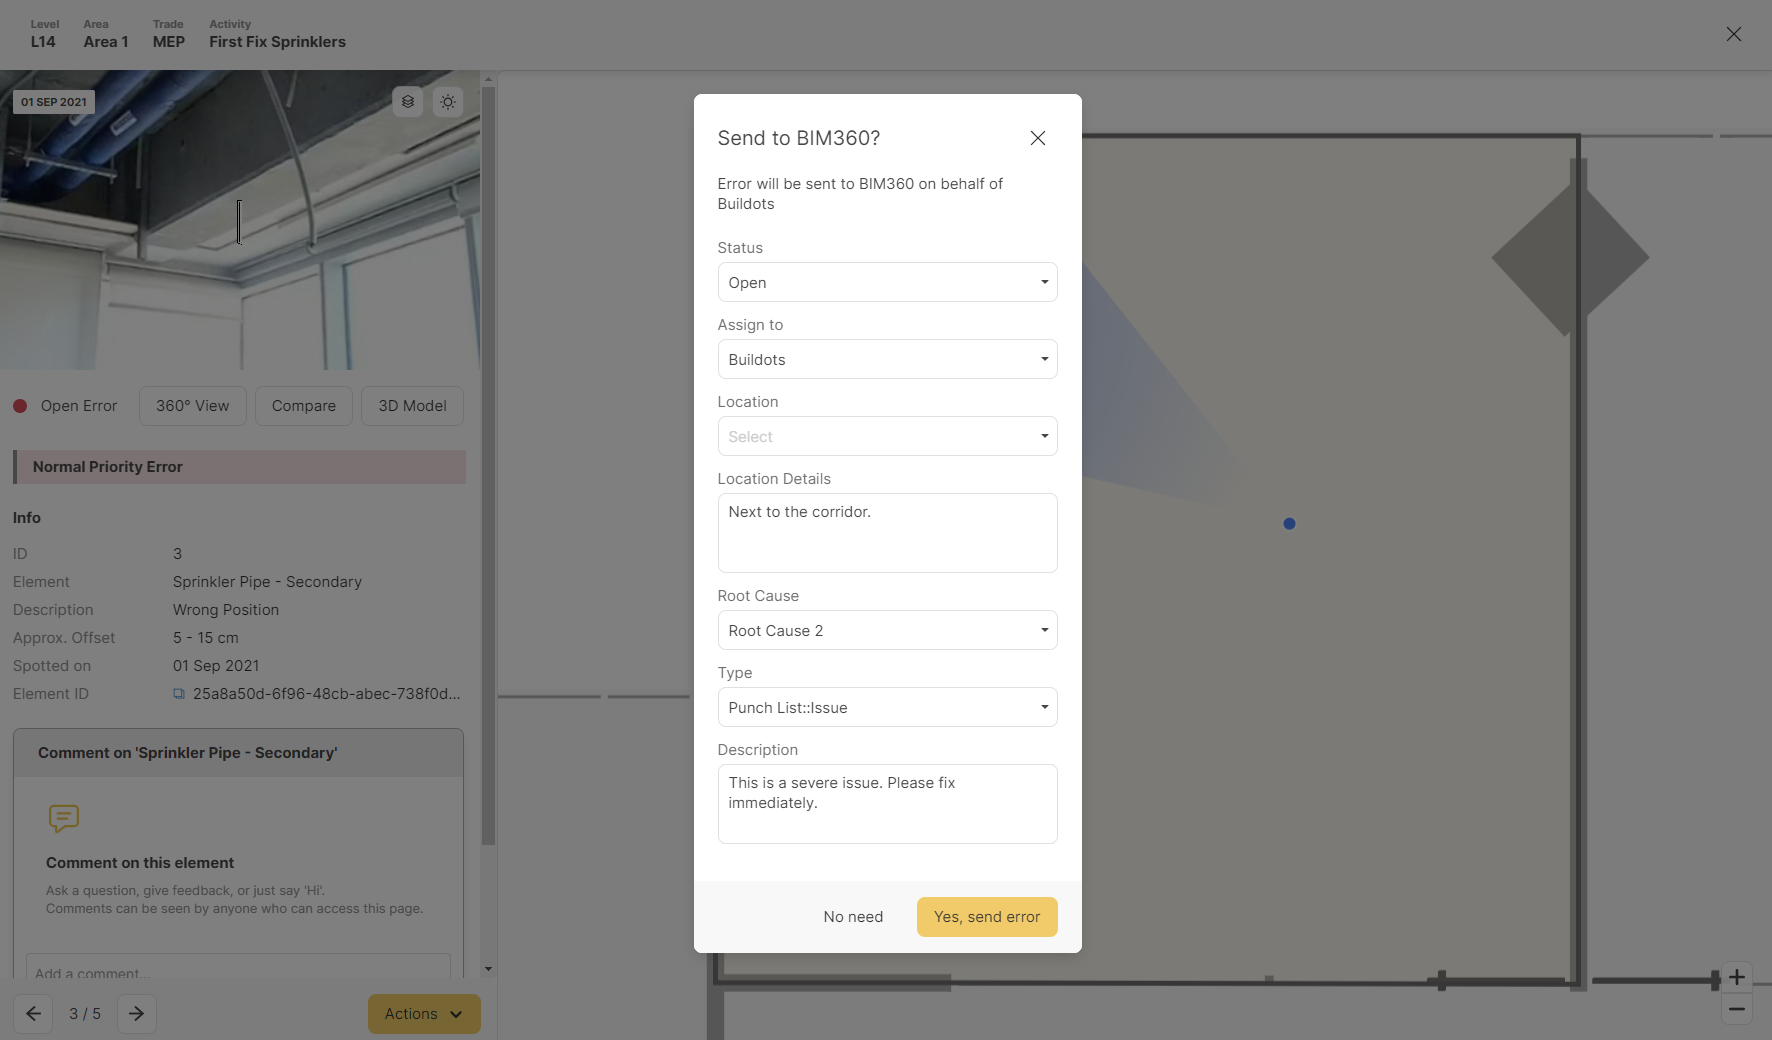The width and height of the screenshot is (1772, 1040).
Task: Toggle the brightness icon on photo
Action: 448,102
